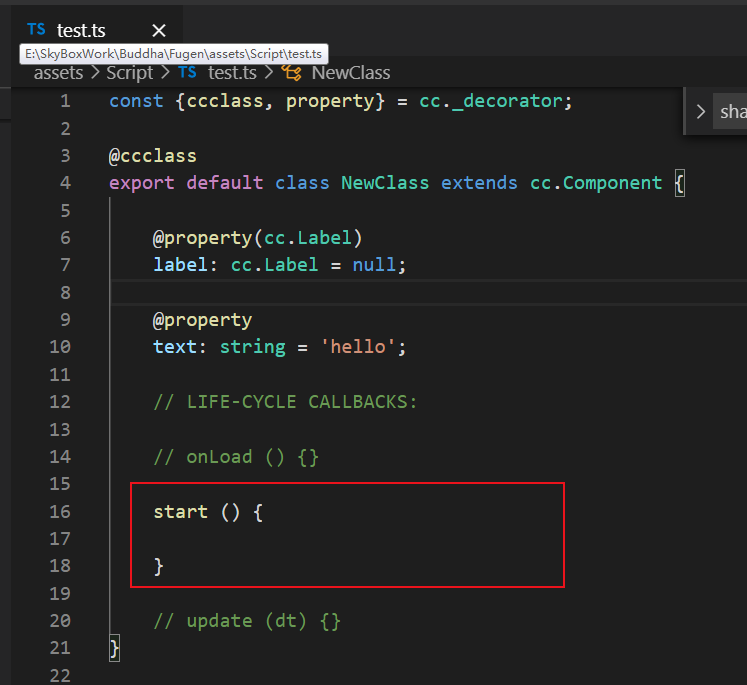Close the test.ts editor tab
747x685 pixels.
(159, 30)
